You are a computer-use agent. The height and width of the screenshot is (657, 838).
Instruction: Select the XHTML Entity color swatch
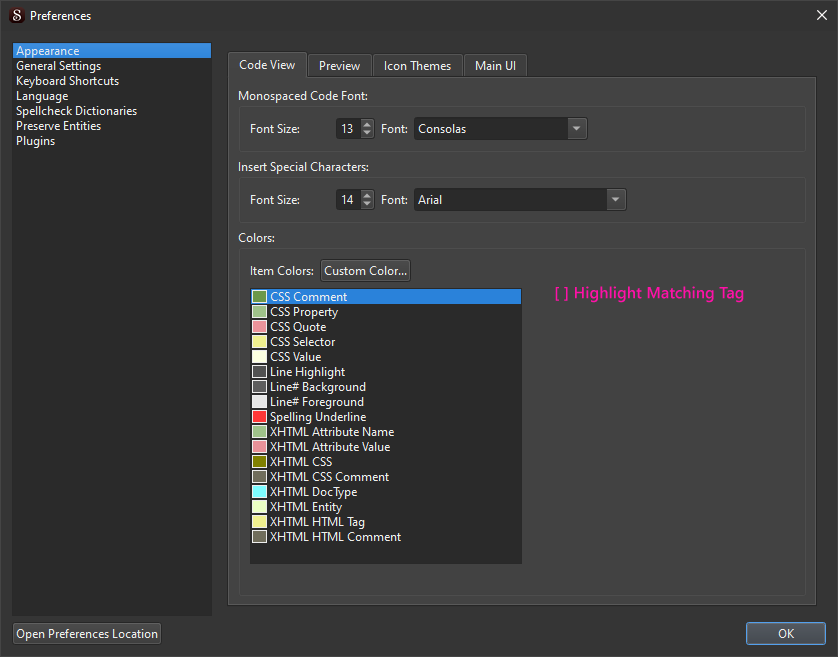[259, 507]
